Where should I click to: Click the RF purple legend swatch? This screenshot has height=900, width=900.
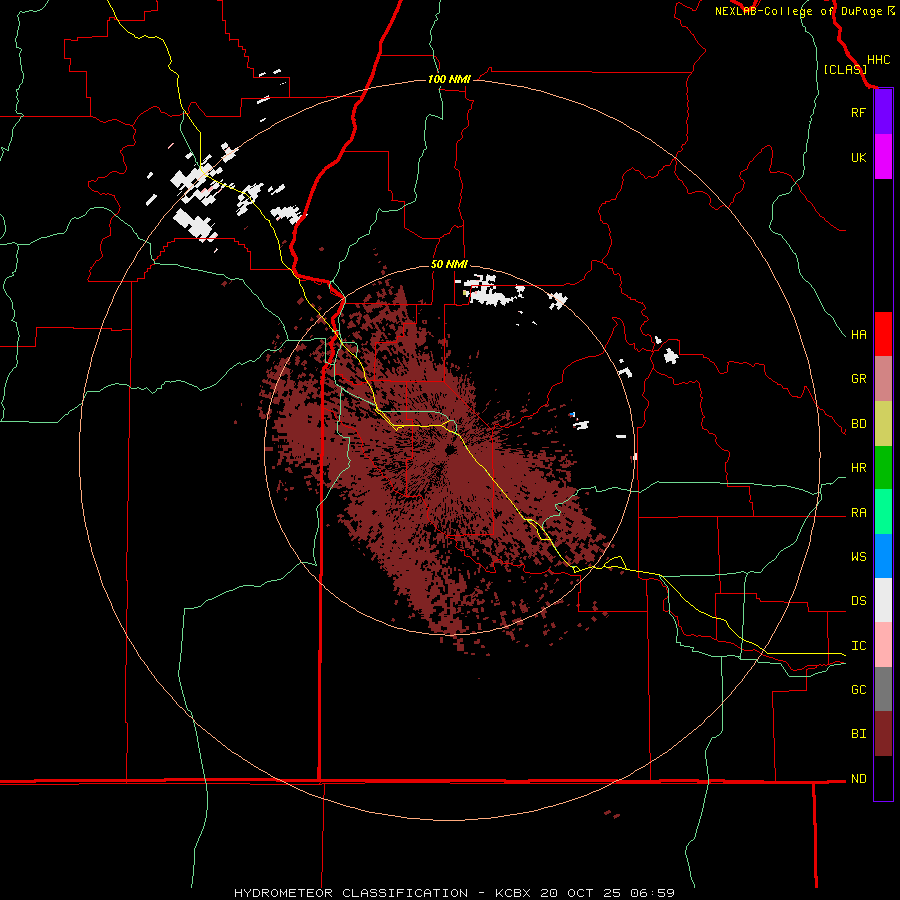[883, 112]
